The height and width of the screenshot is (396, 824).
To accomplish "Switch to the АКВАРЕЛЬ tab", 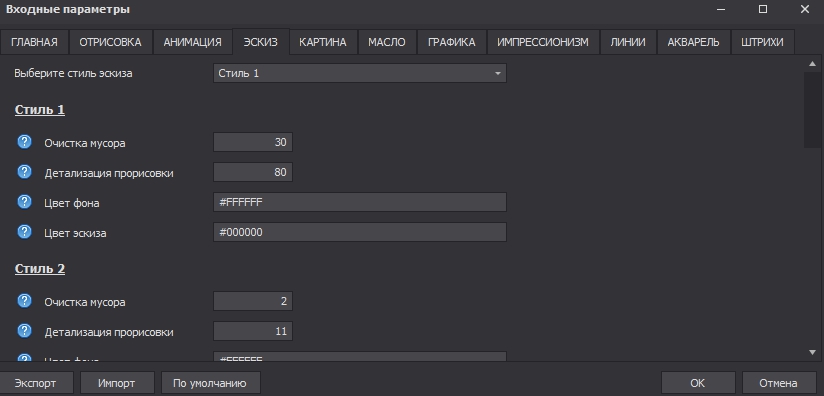I will 693,42.
